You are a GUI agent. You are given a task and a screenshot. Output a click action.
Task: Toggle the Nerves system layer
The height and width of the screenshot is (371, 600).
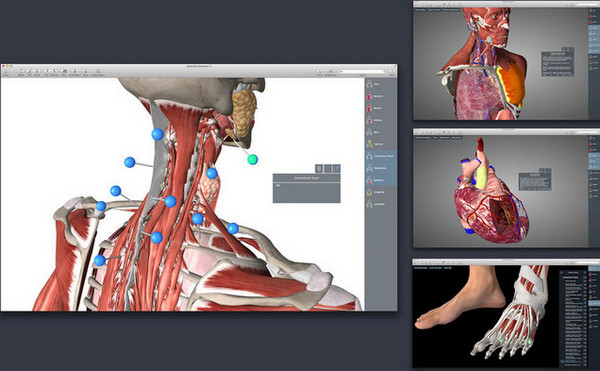(x=381, y=144)
